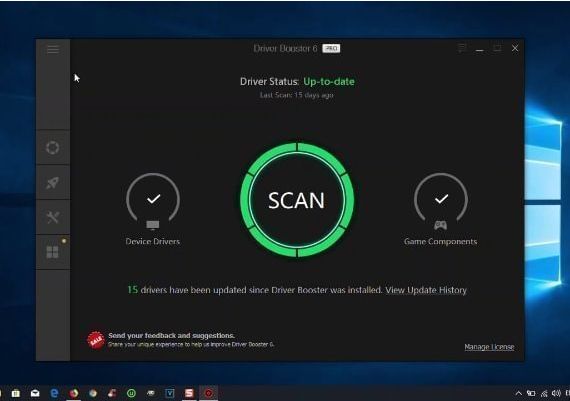570x401 pixels.
Task: Open the feedback icon in the title bar
Action: pyautogui.click(x=462, y=48)
